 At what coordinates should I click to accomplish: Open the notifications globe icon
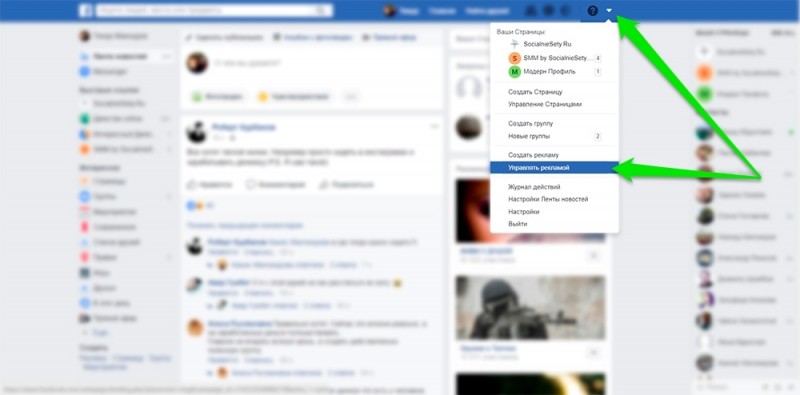coord(565,10)
